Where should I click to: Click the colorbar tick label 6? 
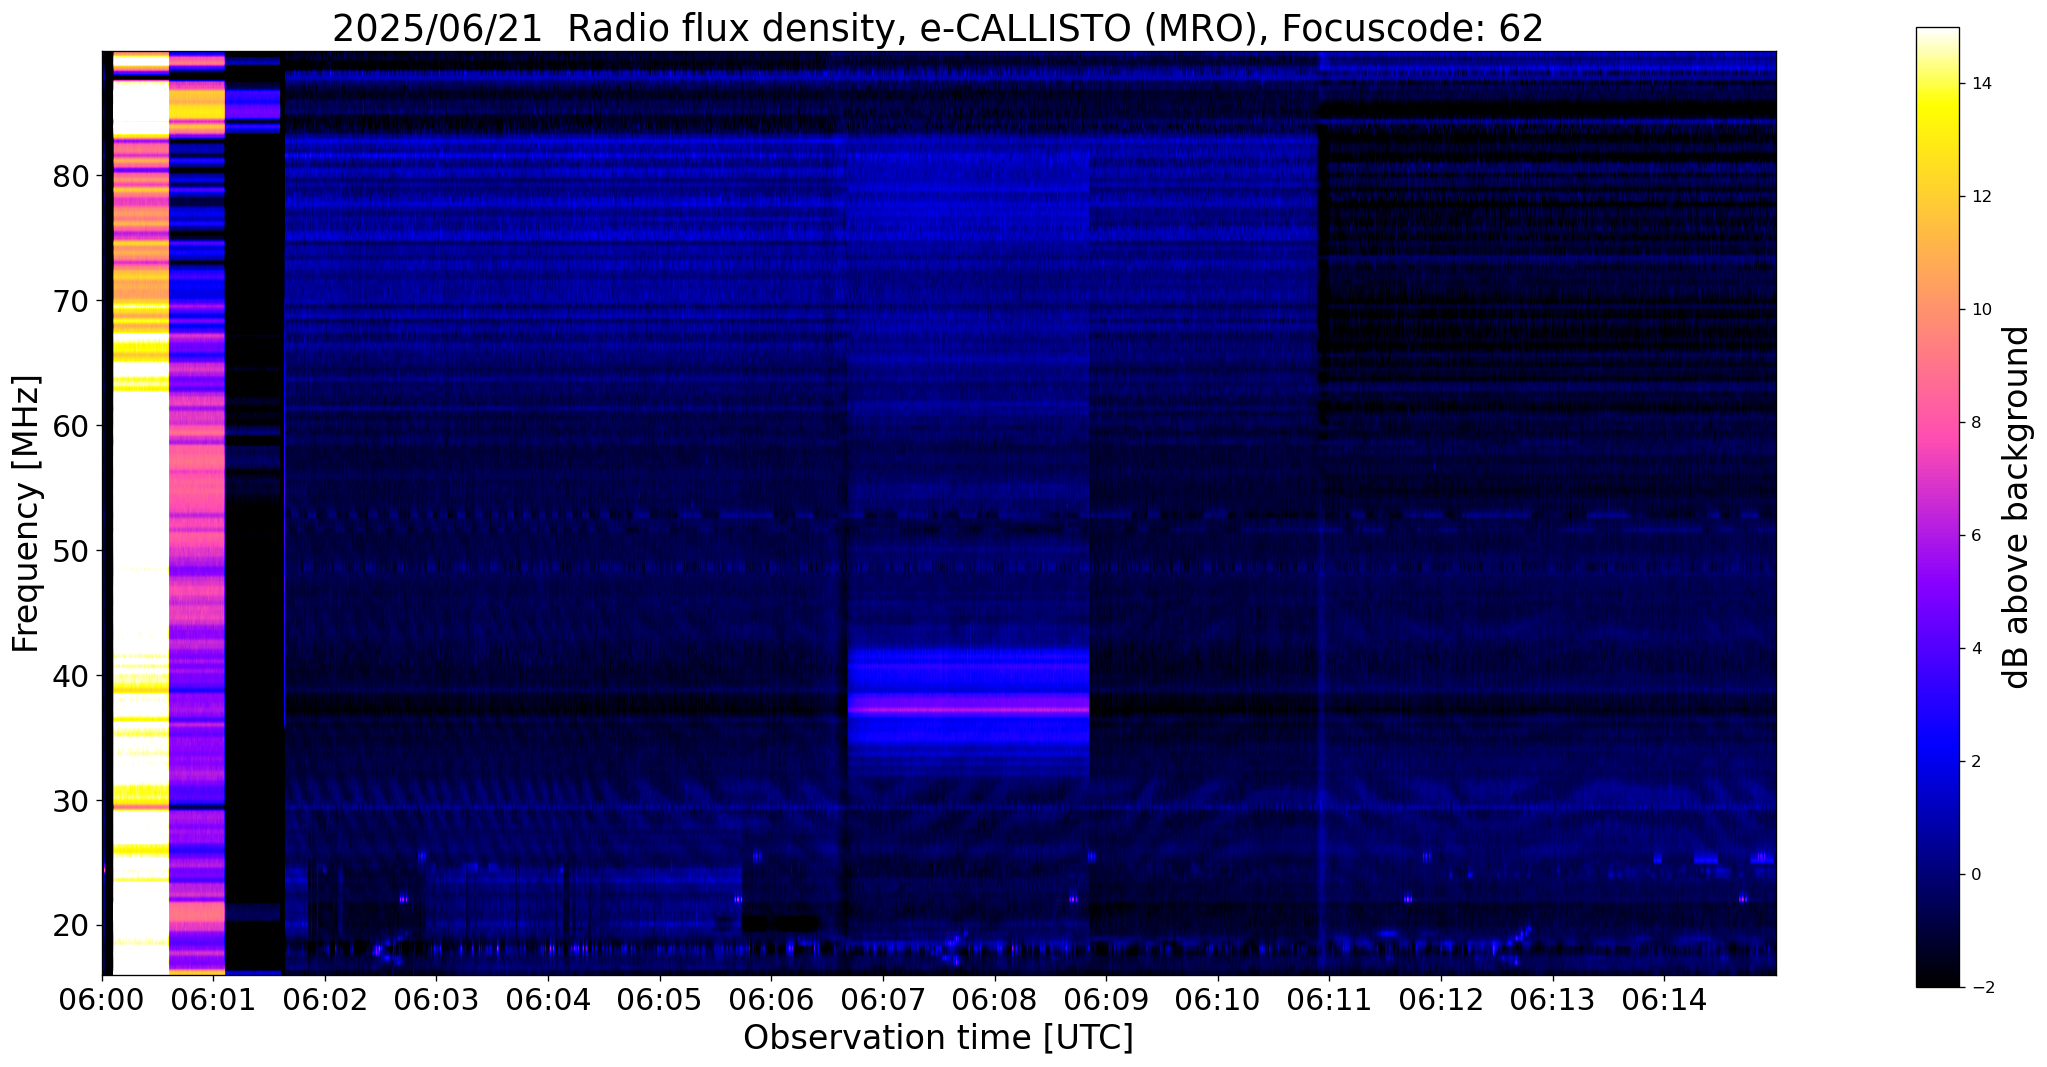(1974, 536)
